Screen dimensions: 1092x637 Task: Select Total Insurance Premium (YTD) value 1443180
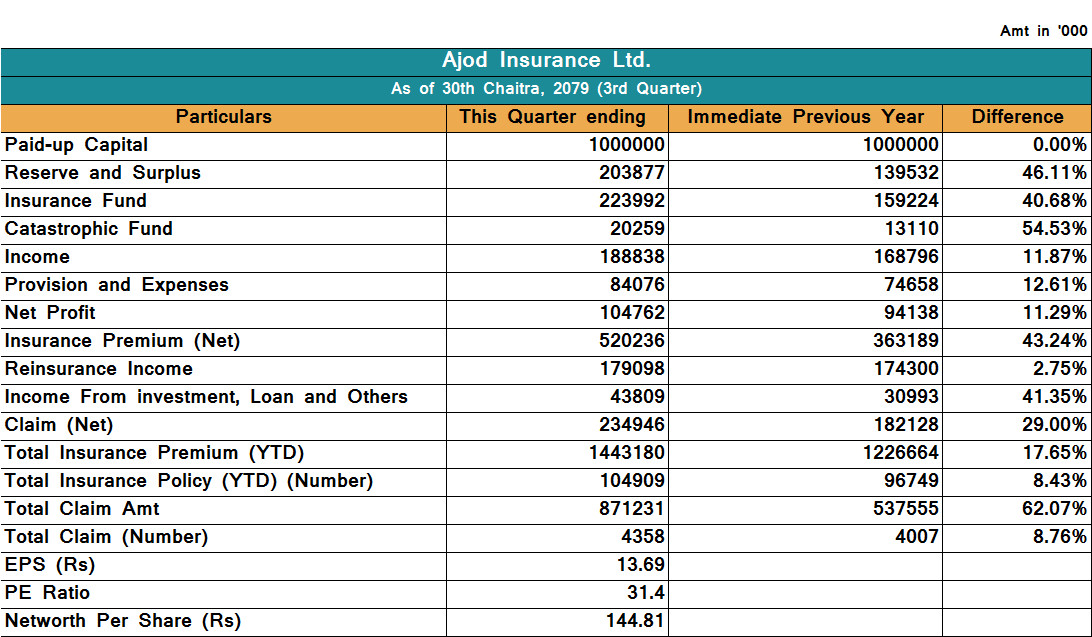(x=627, y=453)
